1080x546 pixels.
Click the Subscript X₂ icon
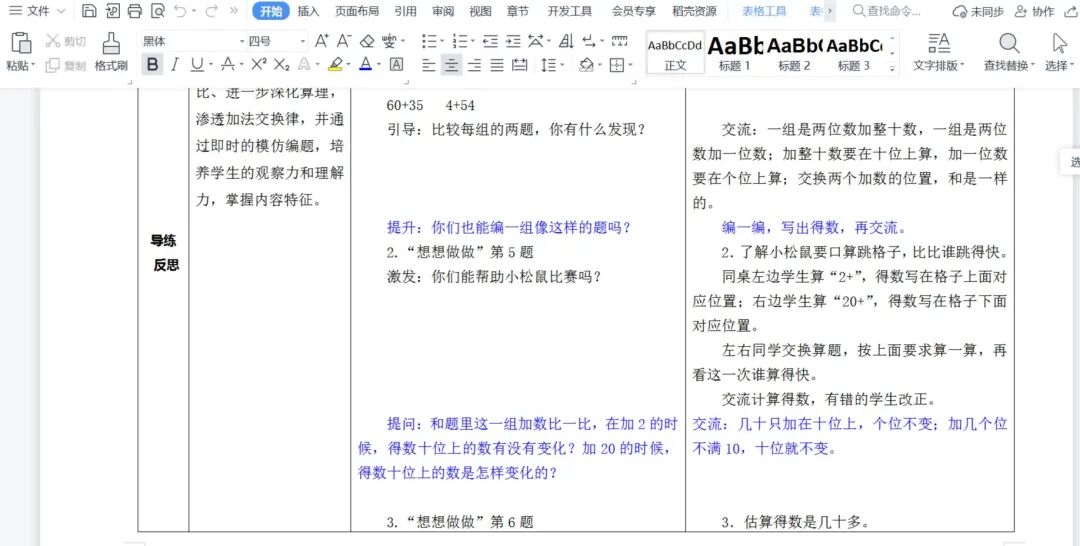[282, 65]
